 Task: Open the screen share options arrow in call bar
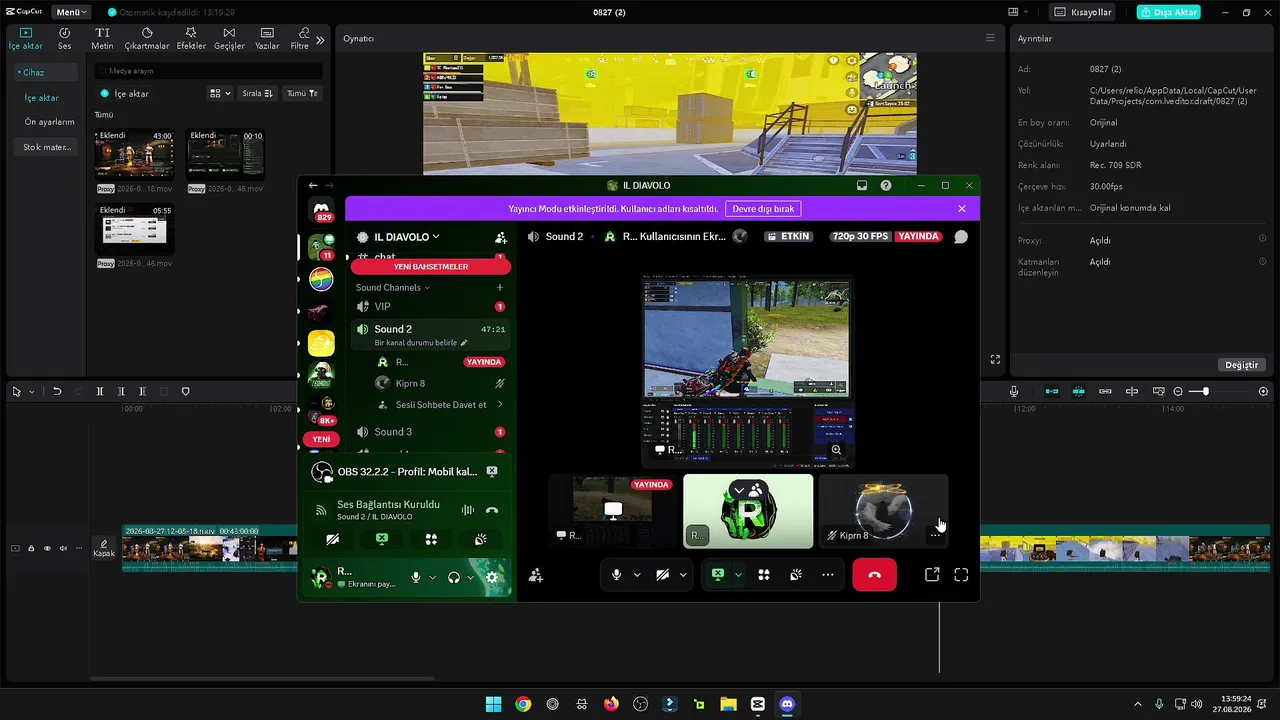point(738,575)
